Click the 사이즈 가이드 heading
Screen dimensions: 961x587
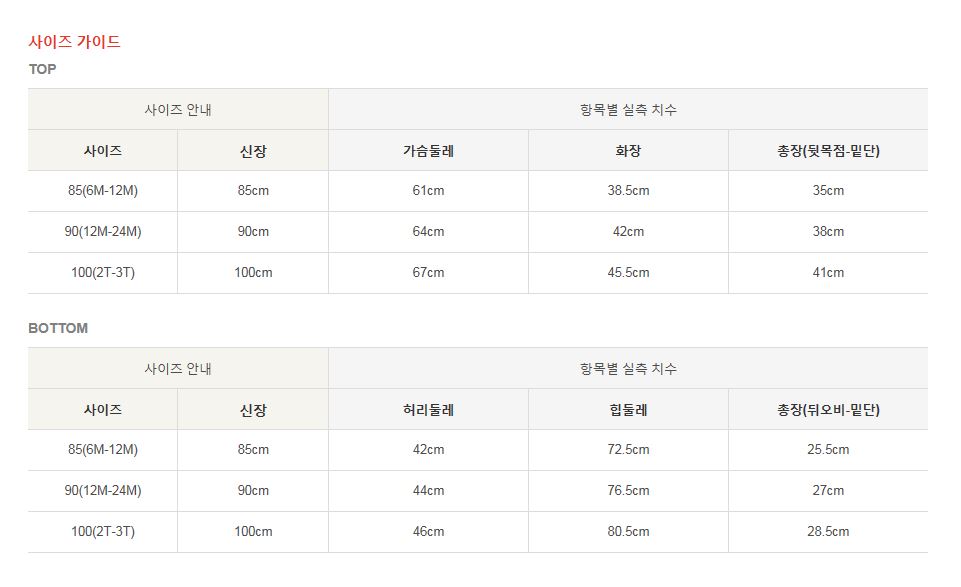[x=75, y=42]
